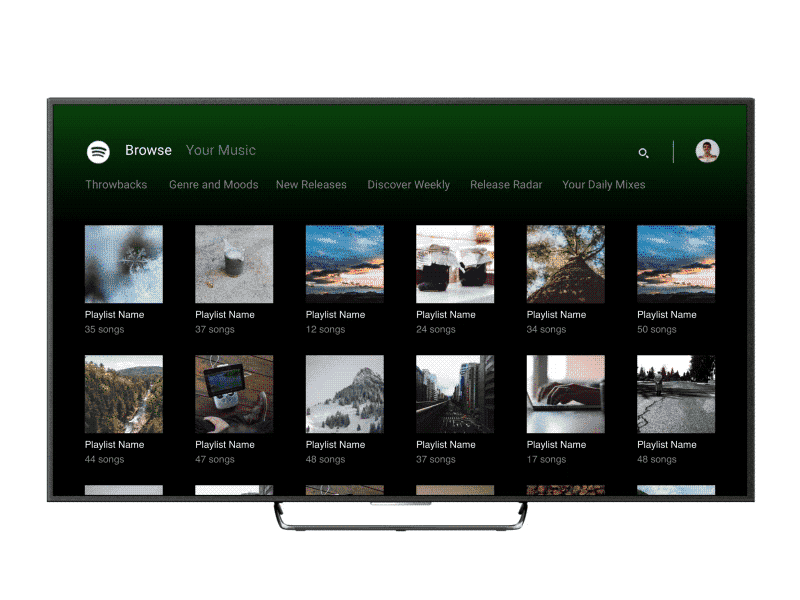Switch to the Your Music tab
Image resolution: width=800 pixels, height=600 pixels.
pos(221,151)
